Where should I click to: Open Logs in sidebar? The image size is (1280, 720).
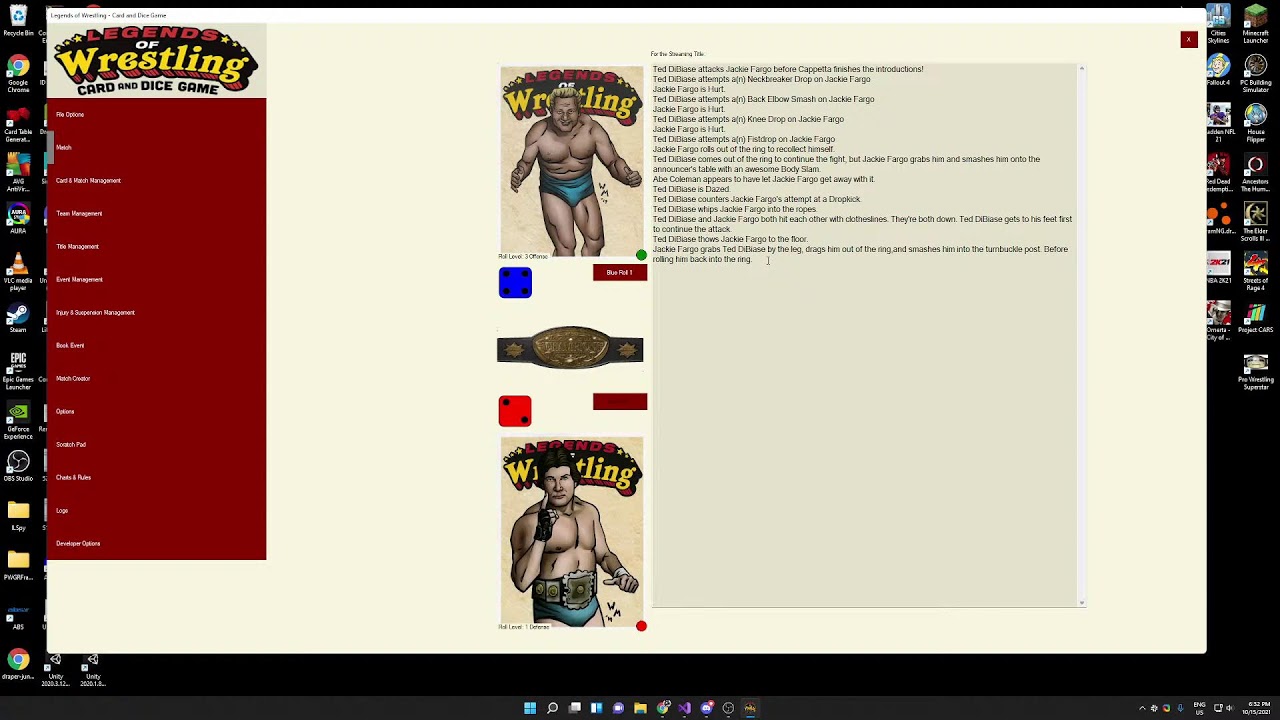click(x=62, y=511)
